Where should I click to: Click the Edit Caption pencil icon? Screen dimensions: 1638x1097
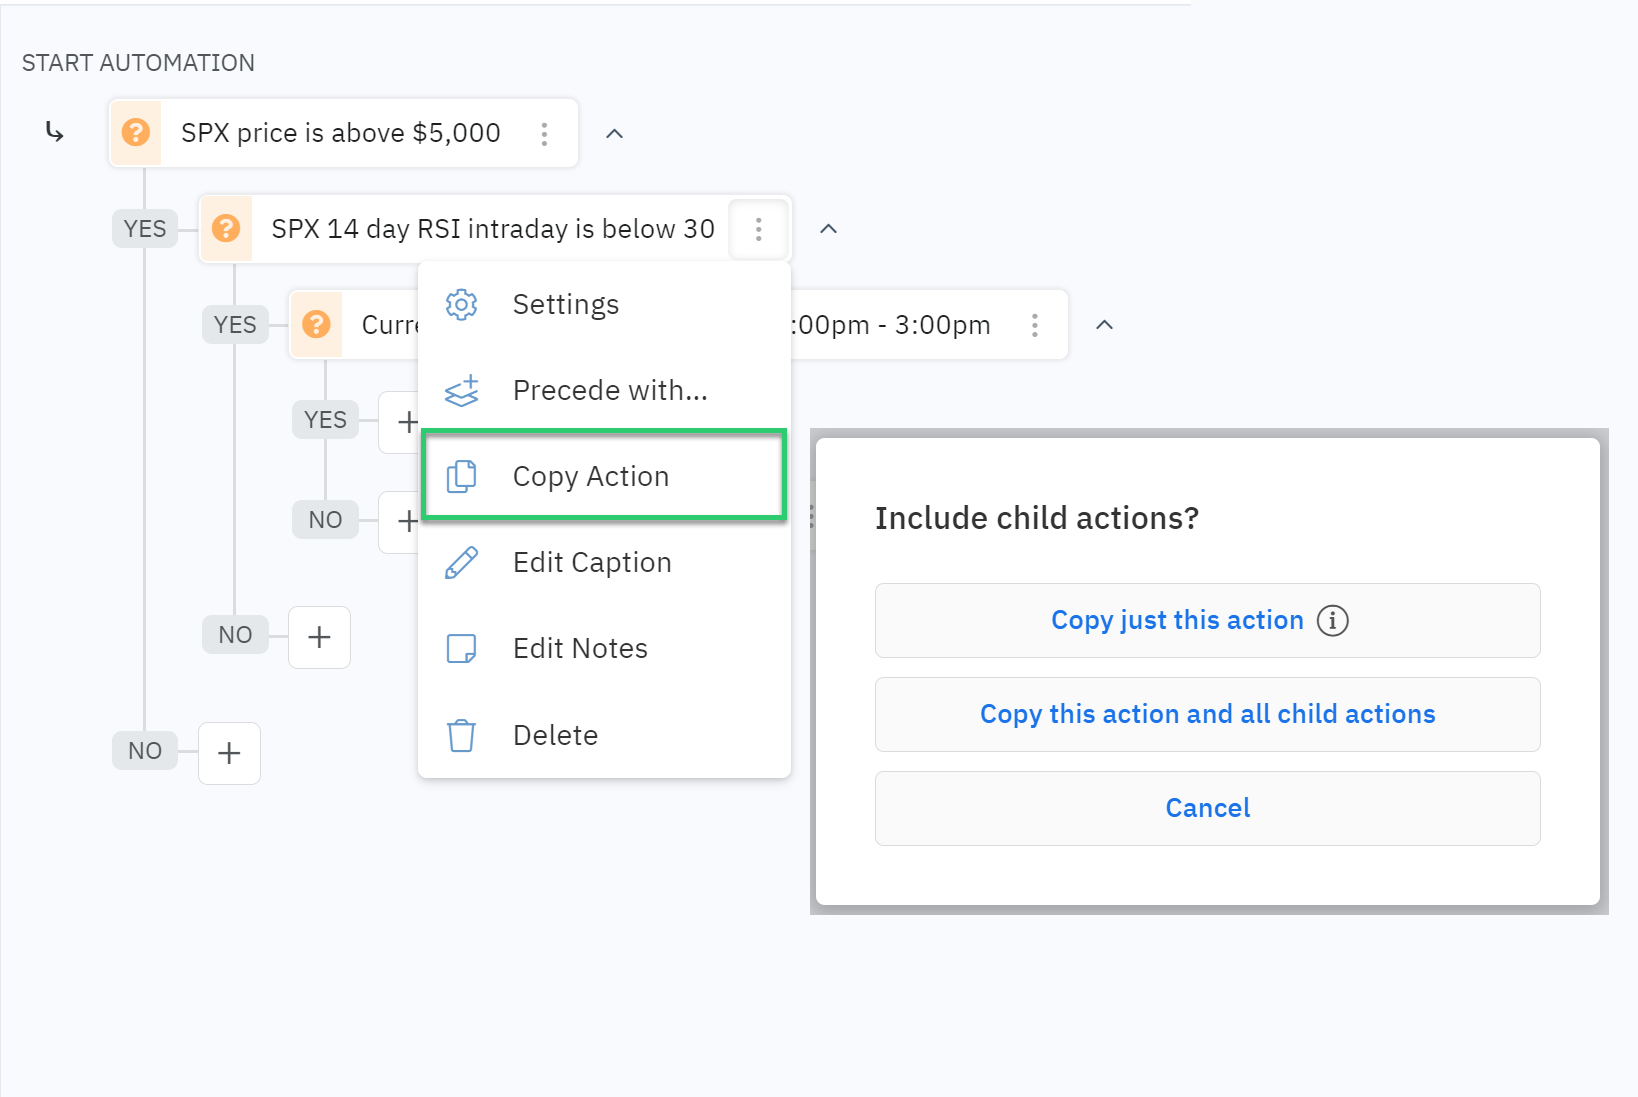point(461,563)
